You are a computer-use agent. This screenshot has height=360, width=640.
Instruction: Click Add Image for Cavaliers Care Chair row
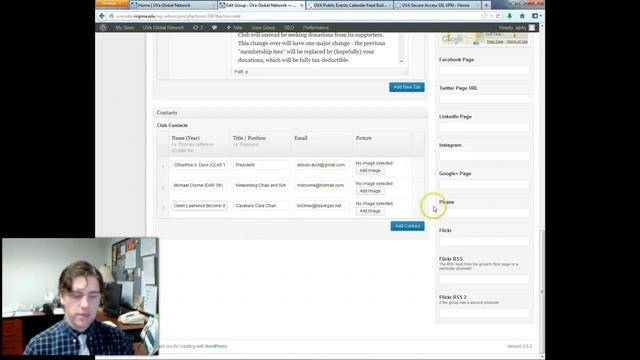click(x=370, y=211)
